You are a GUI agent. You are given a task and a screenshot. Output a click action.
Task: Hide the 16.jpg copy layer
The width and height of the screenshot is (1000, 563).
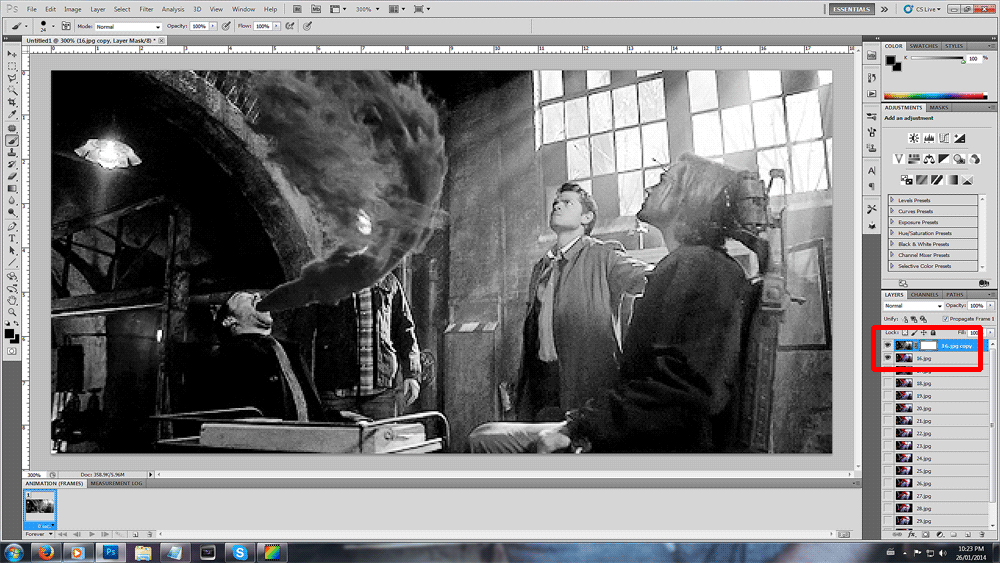click(887, 345)
